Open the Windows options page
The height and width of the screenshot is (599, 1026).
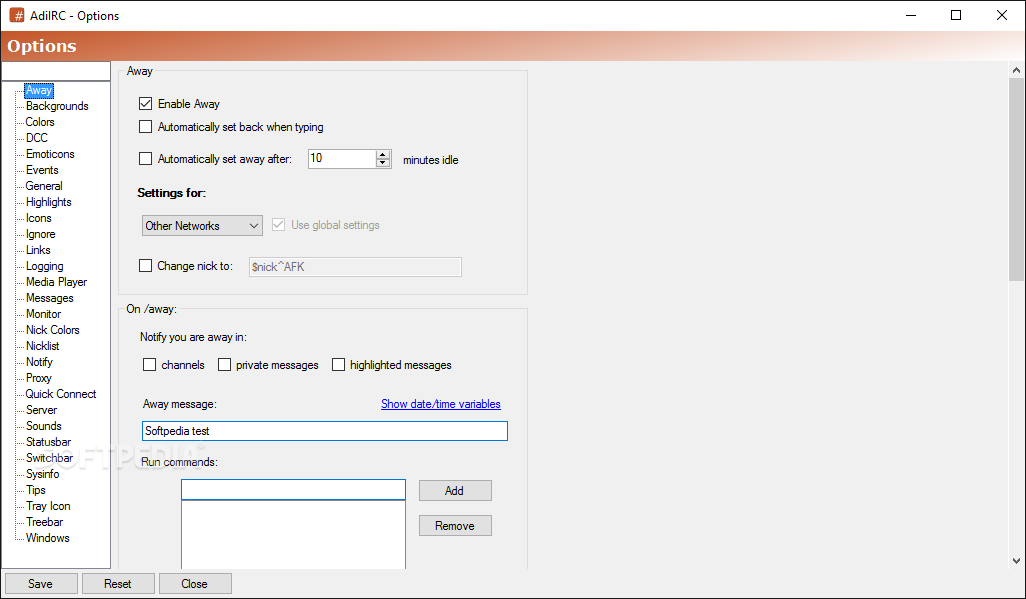[x=47, y=538]
